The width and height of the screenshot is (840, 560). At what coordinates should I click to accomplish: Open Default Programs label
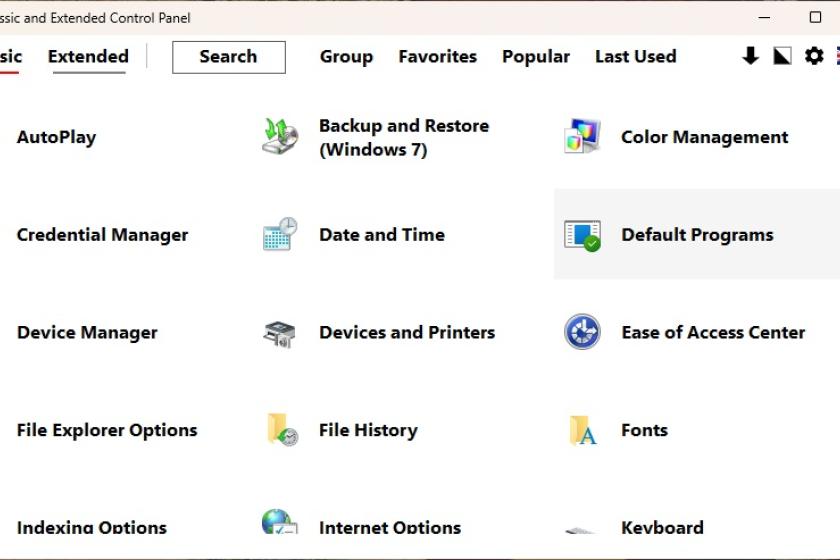pyautogui.click(x=697, y=235)
